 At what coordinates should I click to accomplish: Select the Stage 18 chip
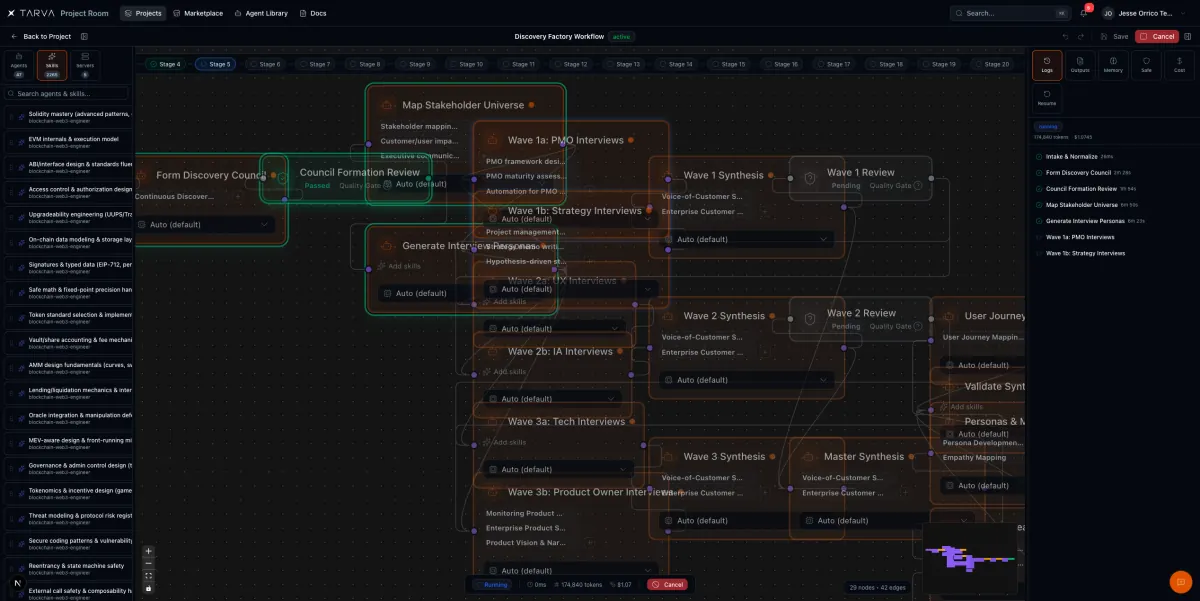(x=887, y=64)
